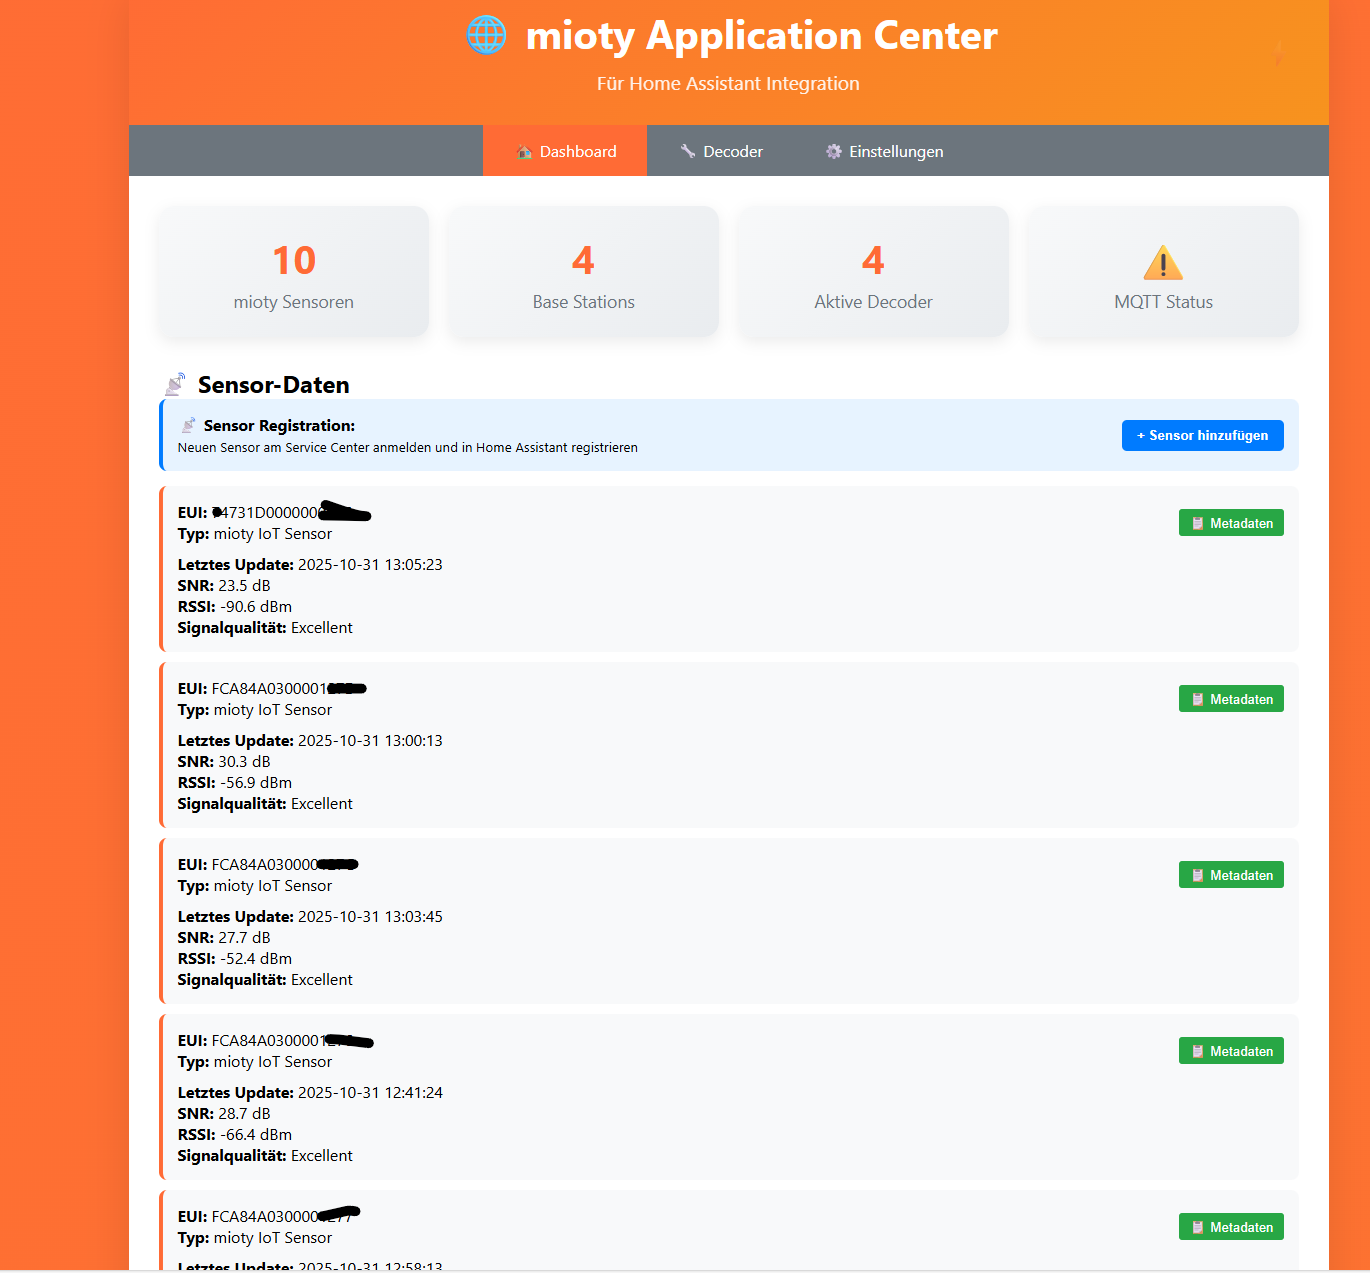Click Signalqualität Excellent under RSSI -56.9 dBm

coord(265,804)
